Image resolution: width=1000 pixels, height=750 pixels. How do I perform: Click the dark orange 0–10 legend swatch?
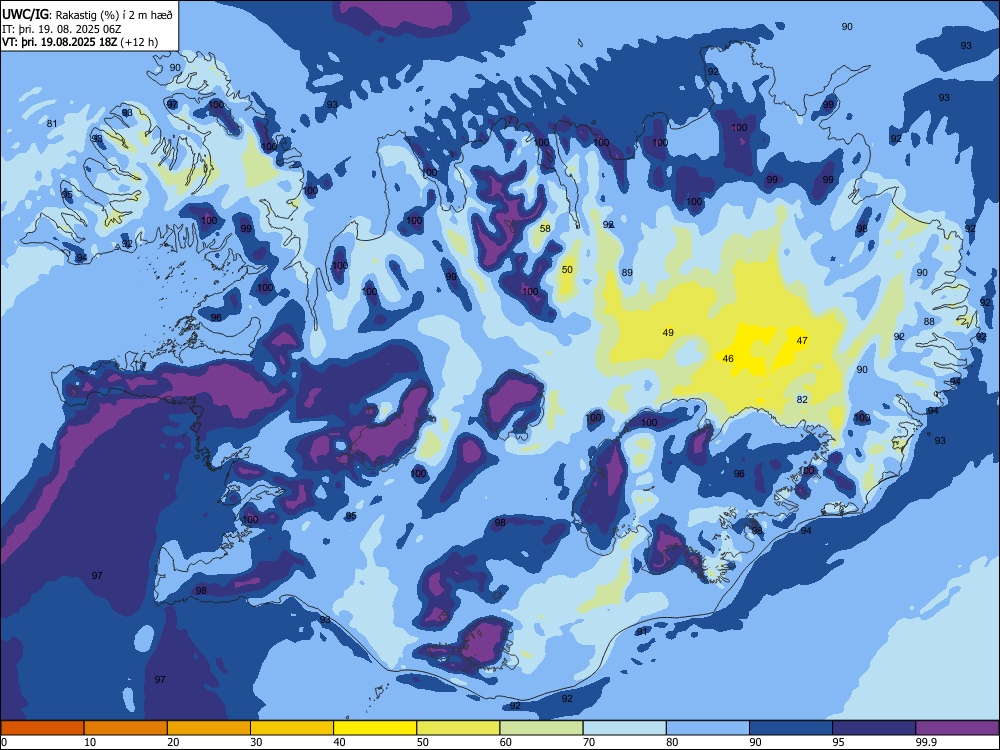coord(42,728)
